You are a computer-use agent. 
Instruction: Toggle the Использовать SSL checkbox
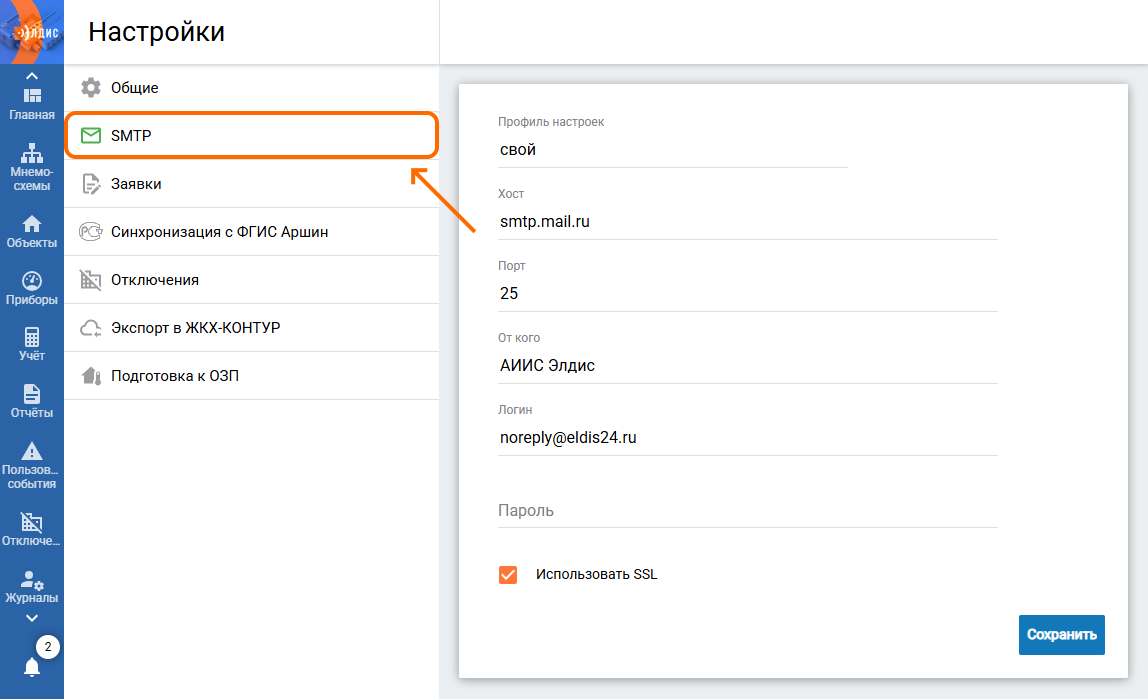(x=508, y=575)
